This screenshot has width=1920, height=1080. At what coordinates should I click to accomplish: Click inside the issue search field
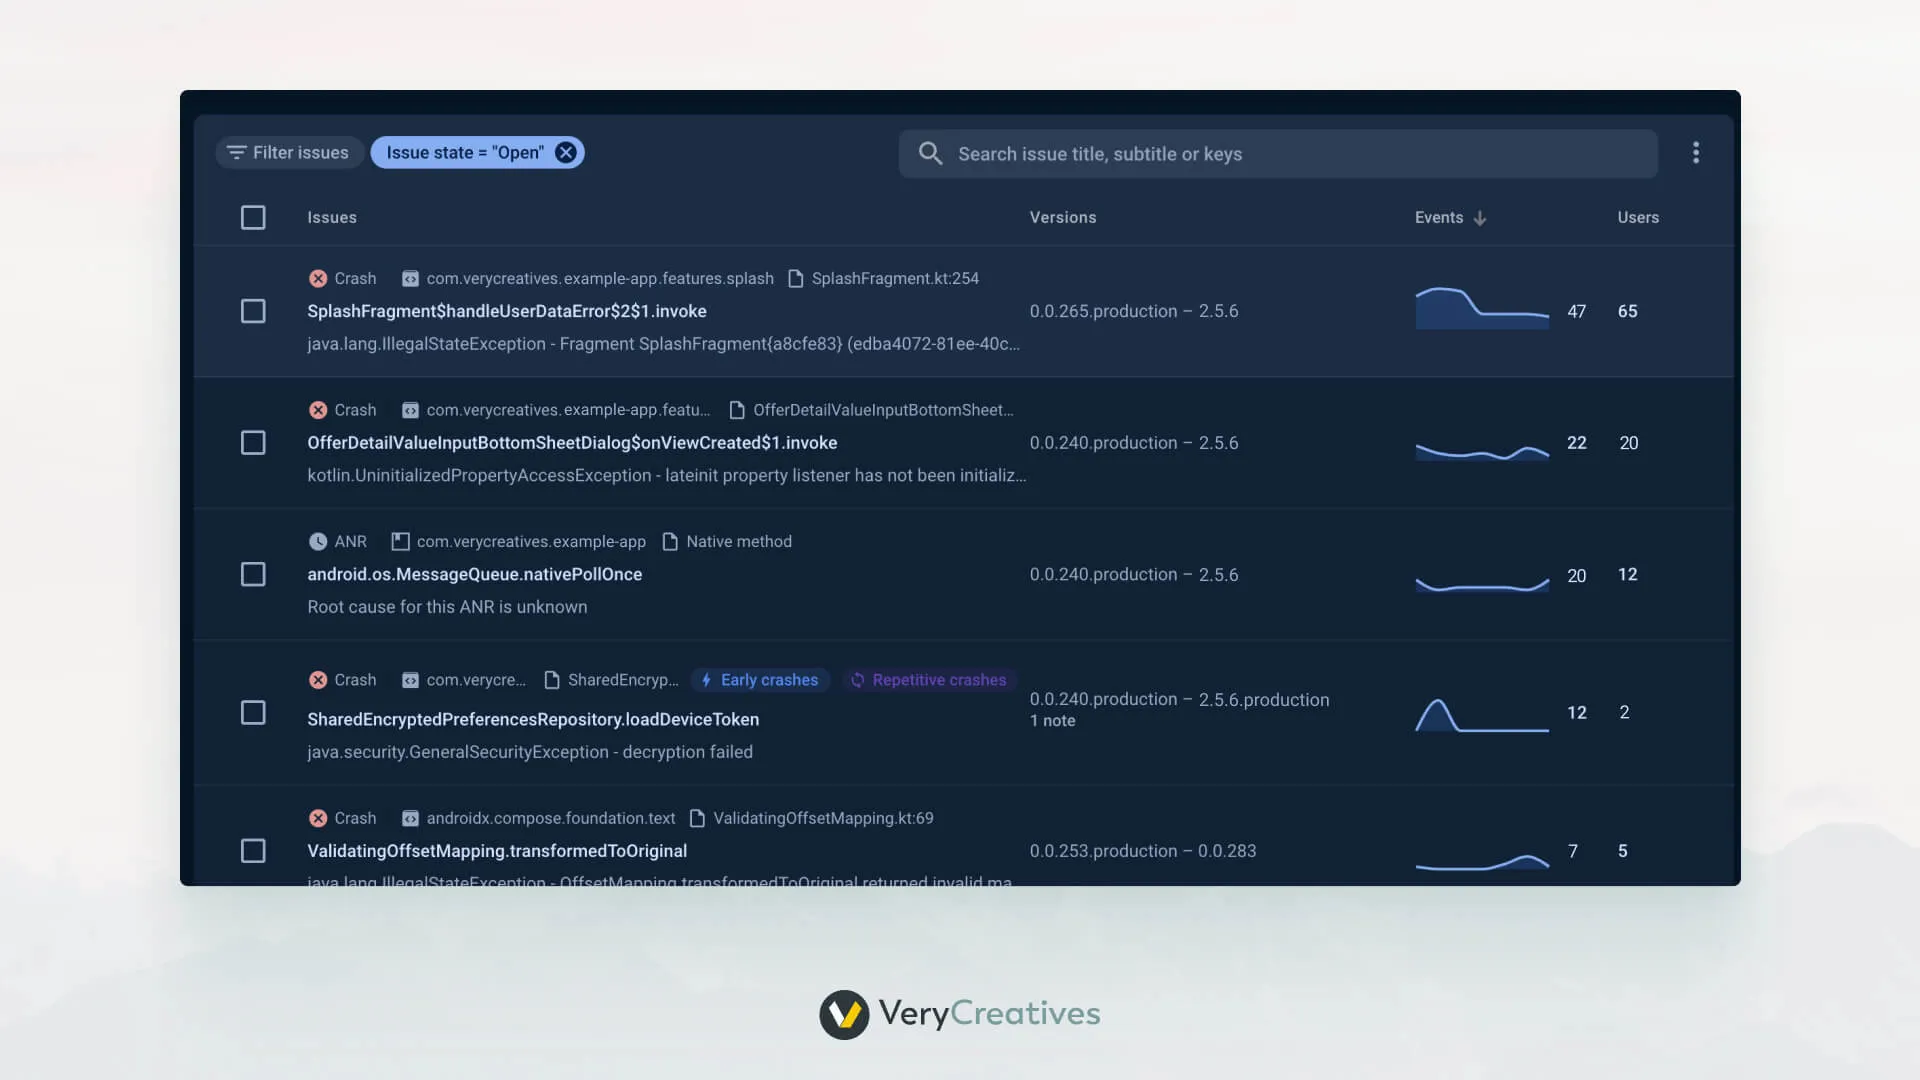[x=1200, y=153]
